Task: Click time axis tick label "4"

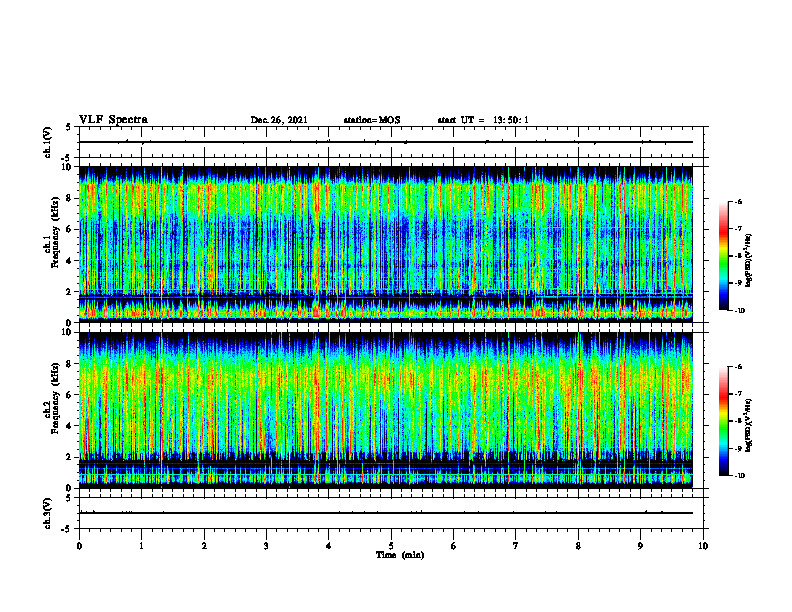Action: (329, 546)
